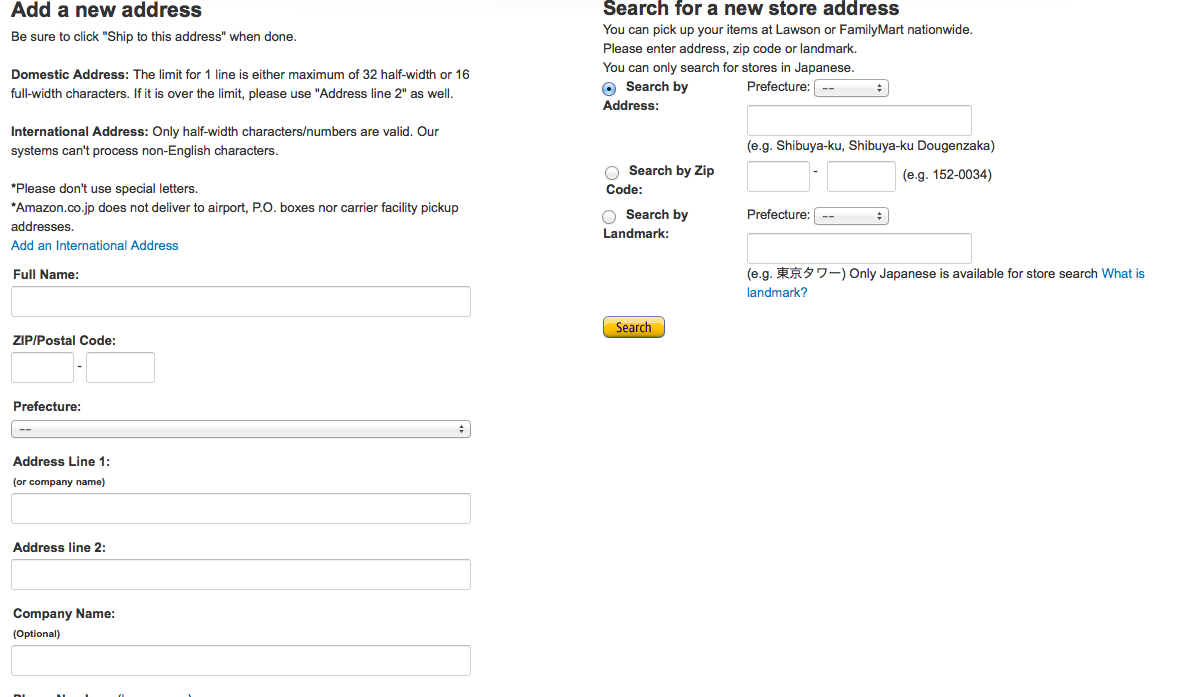Open Prefecture dropdown for address search
The image size is (1180, 697).
[x=851, y=88]
